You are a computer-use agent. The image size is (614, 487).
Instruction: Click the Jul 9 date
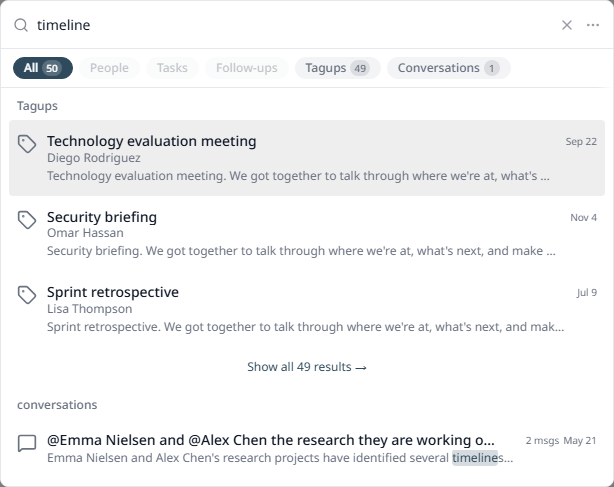coord(587,292)
